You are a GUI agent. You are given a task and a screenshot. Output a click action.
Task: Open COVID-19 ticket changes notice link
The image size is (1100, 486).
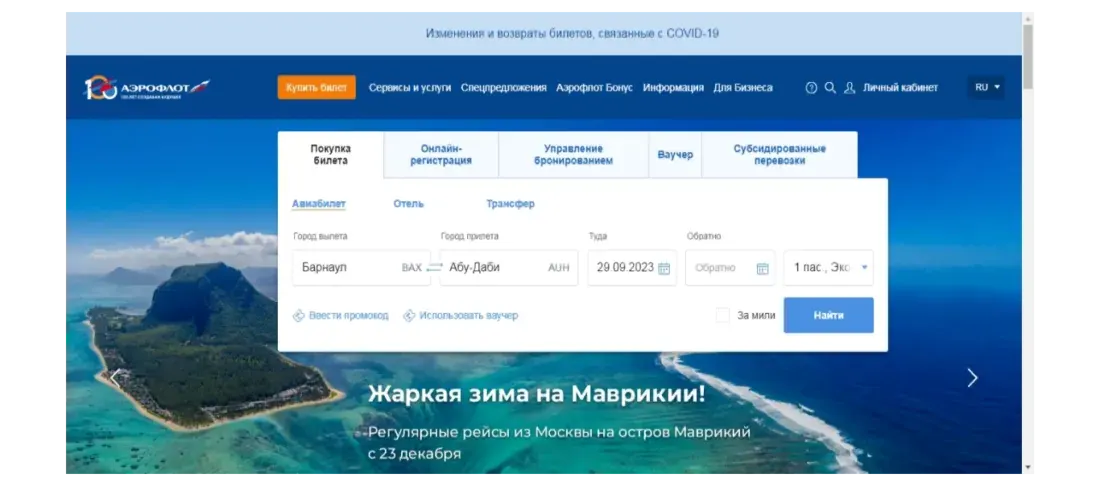[x=572, y=33]
